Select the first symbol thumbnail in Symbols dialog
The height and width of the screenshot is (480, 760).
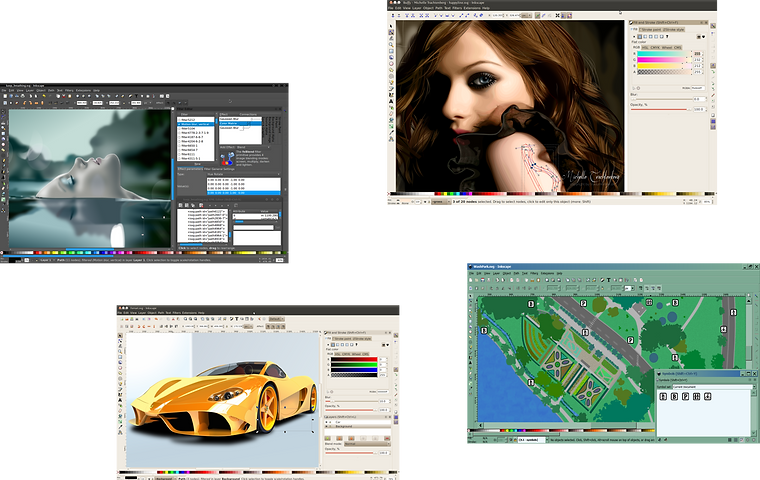coord(663,397)
